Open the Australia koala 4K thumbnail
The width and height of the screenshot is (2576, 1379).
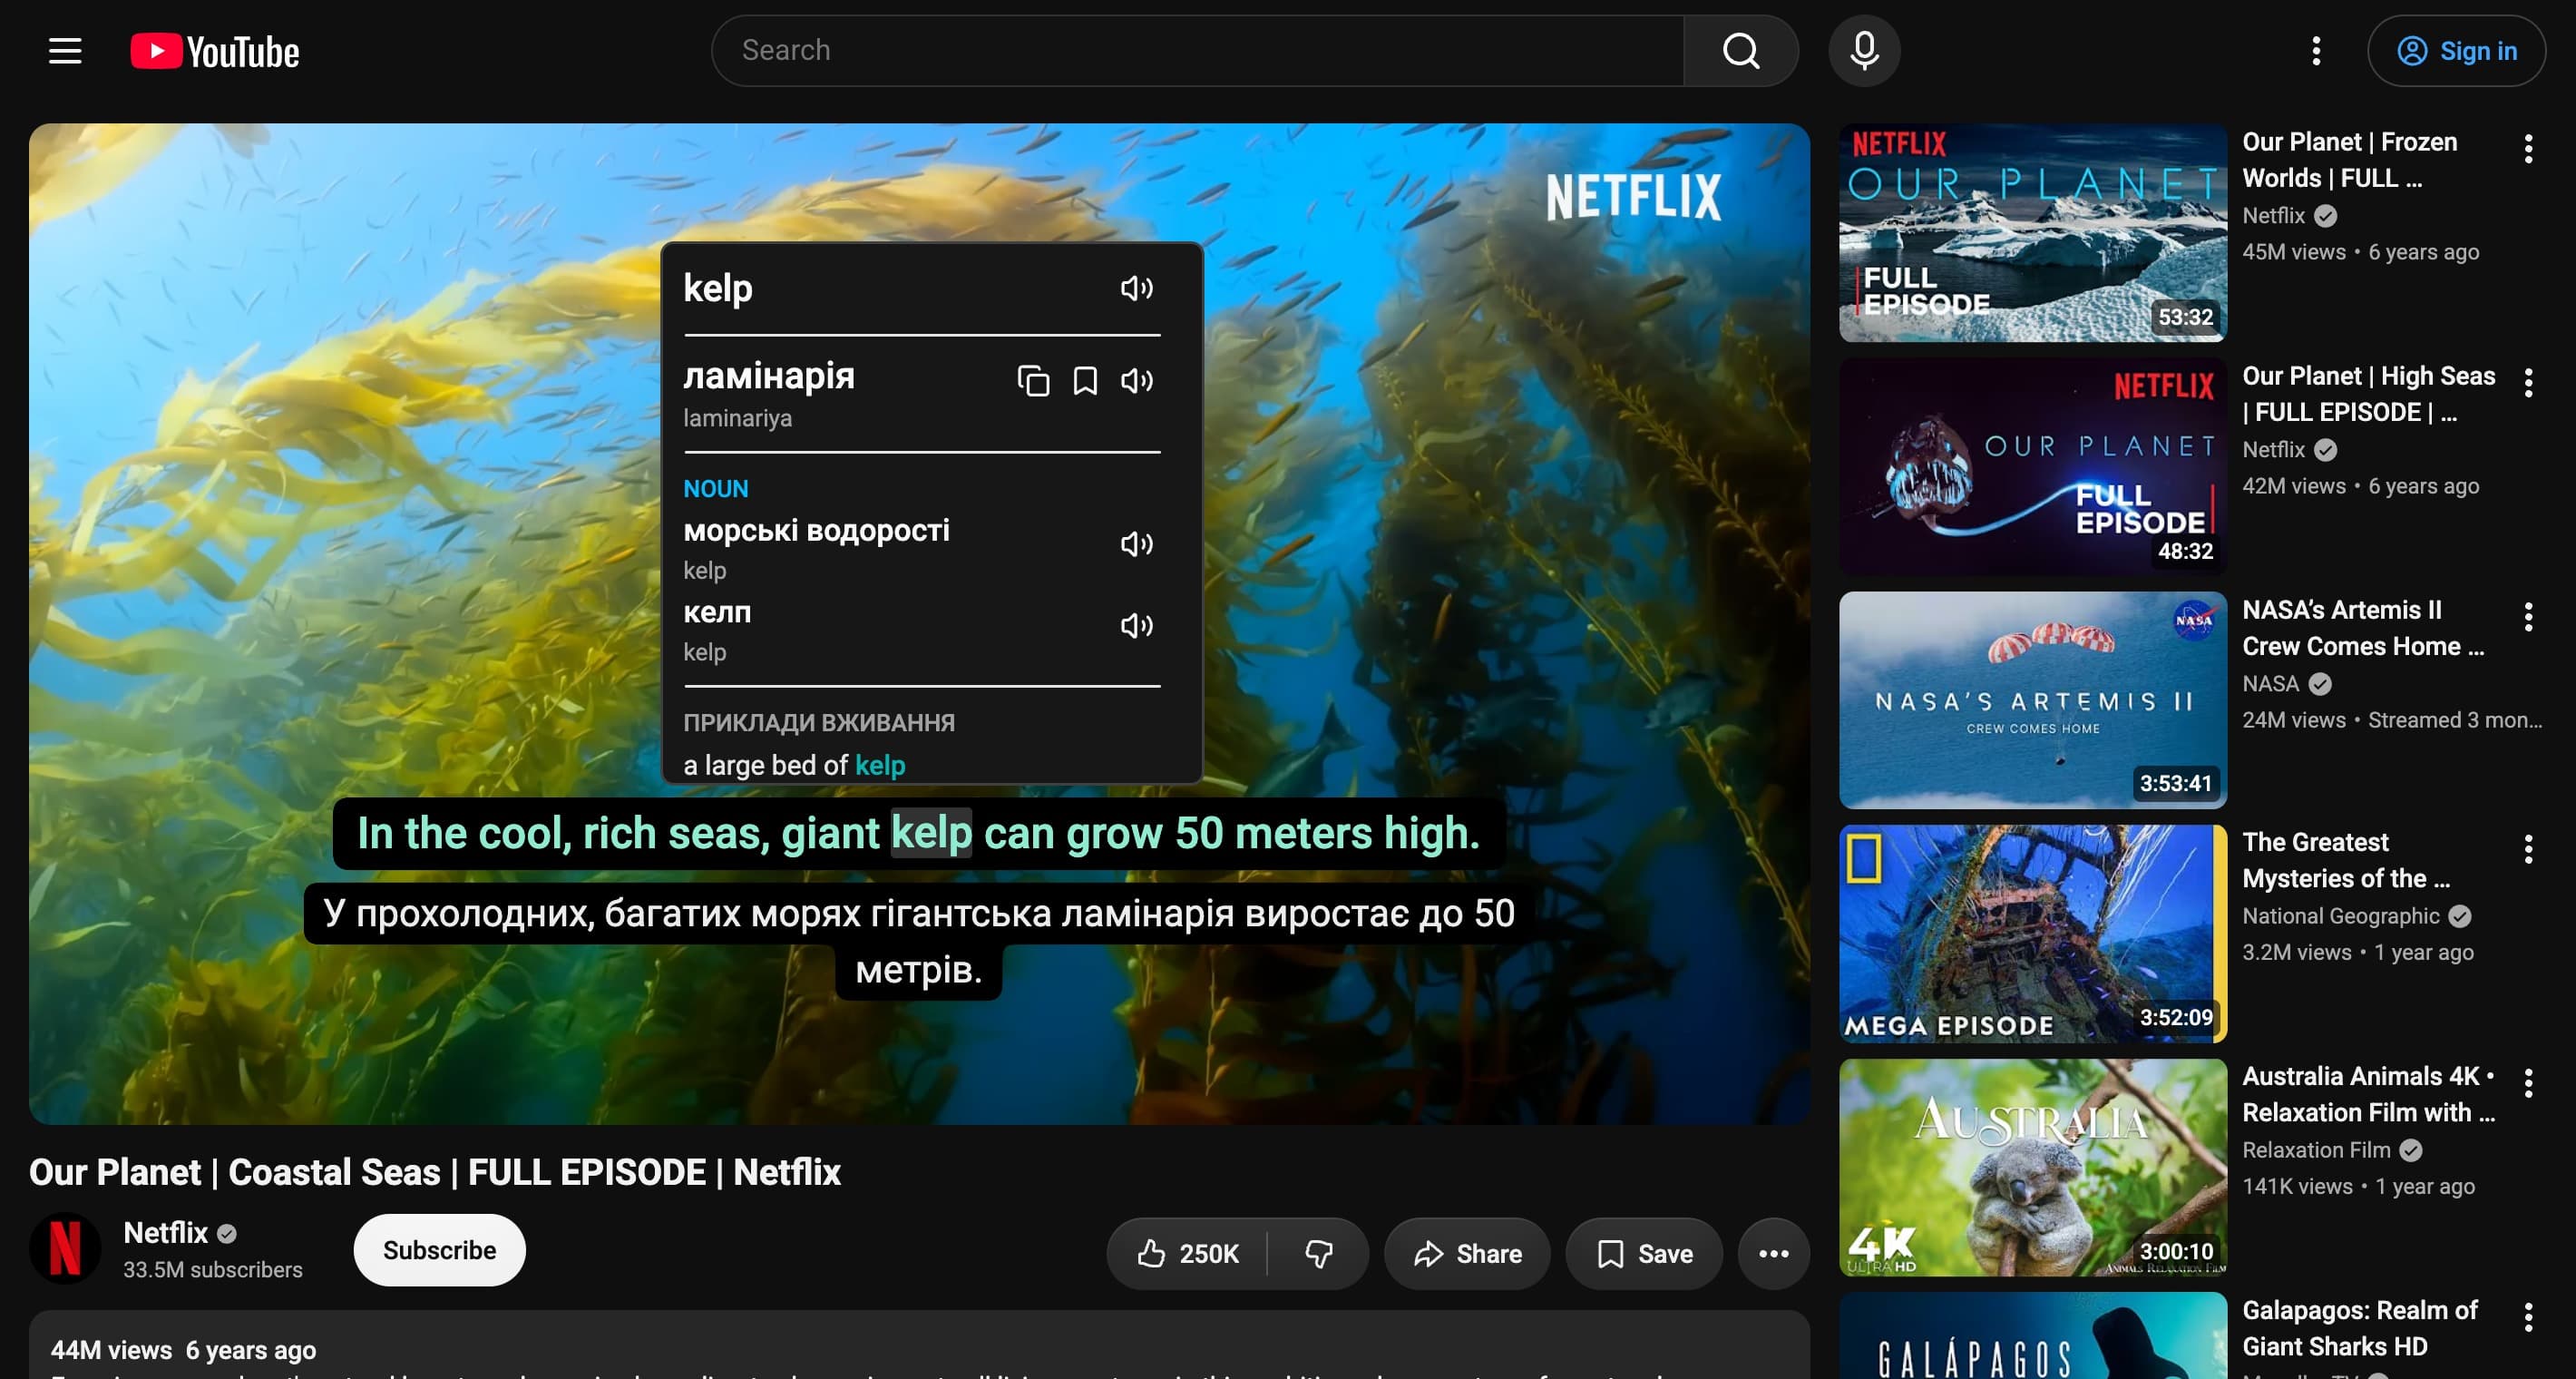2032,1168
